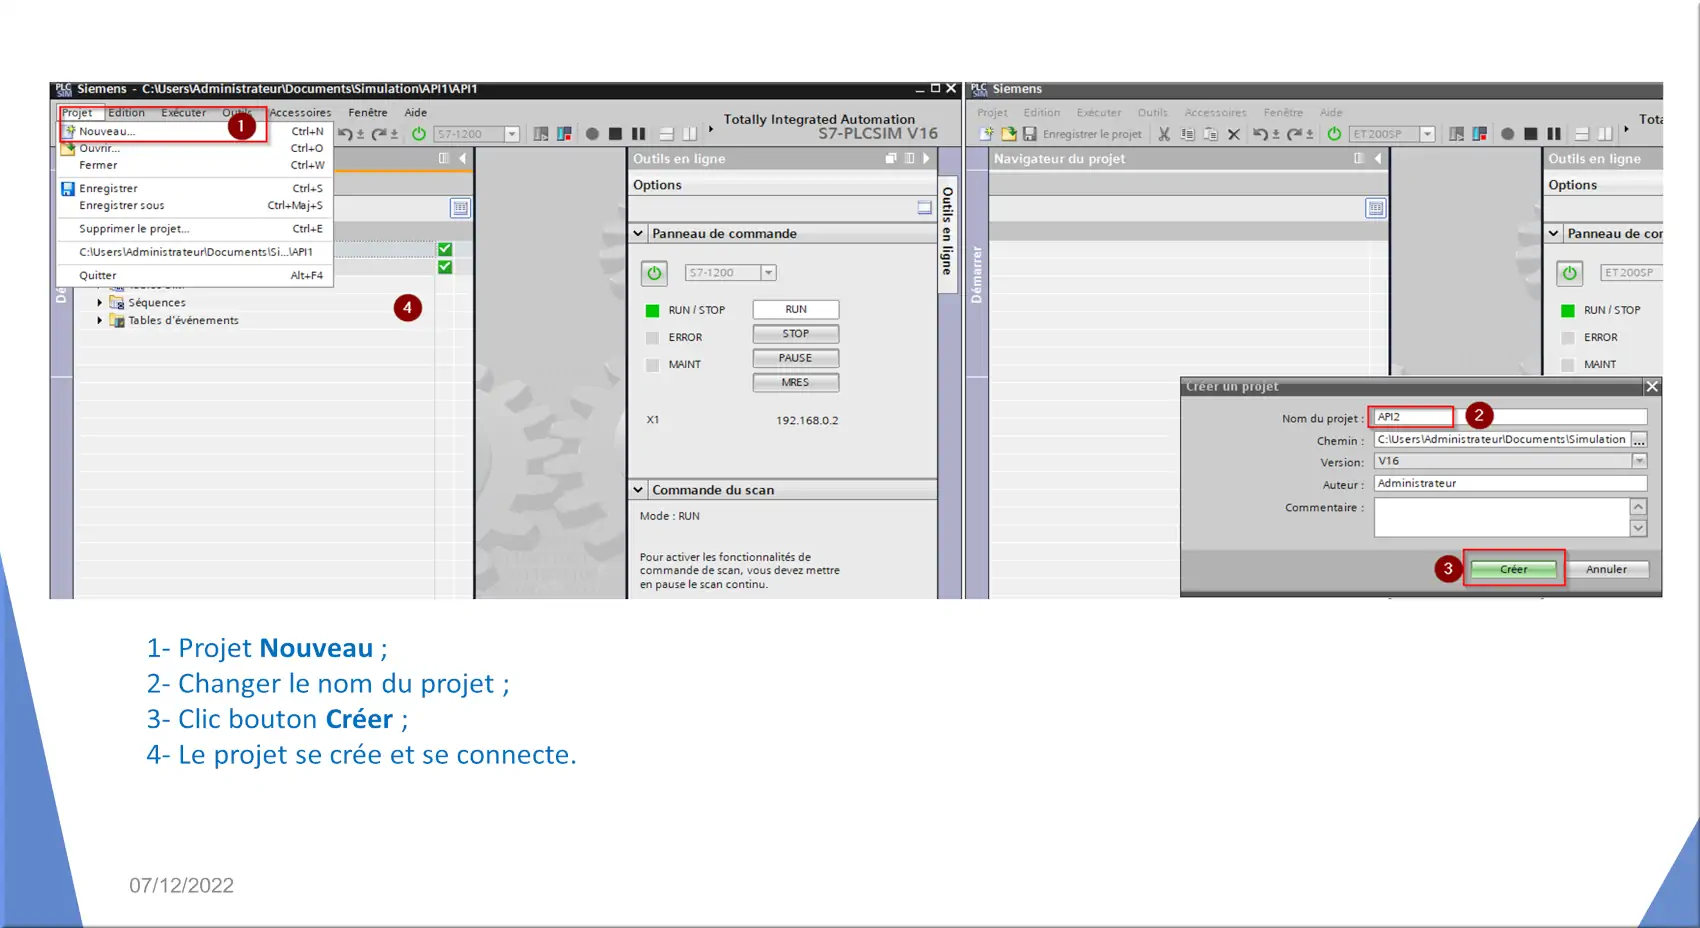Open Aide menu in the API1 window

[x=416, y=113]
